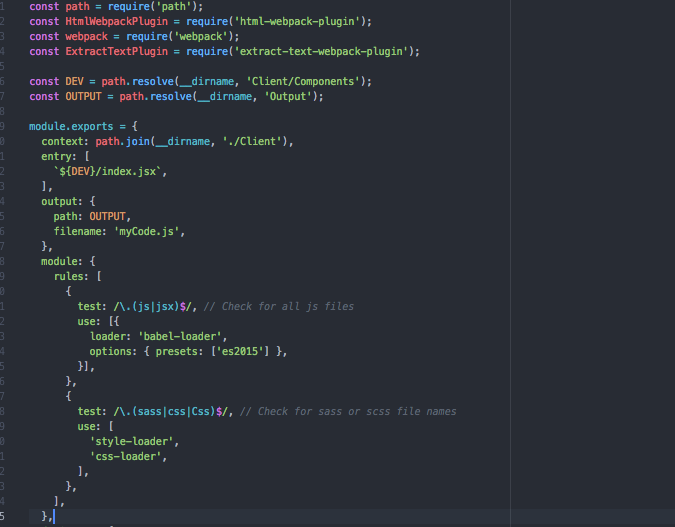Click the rules: property key

(71, 276)
